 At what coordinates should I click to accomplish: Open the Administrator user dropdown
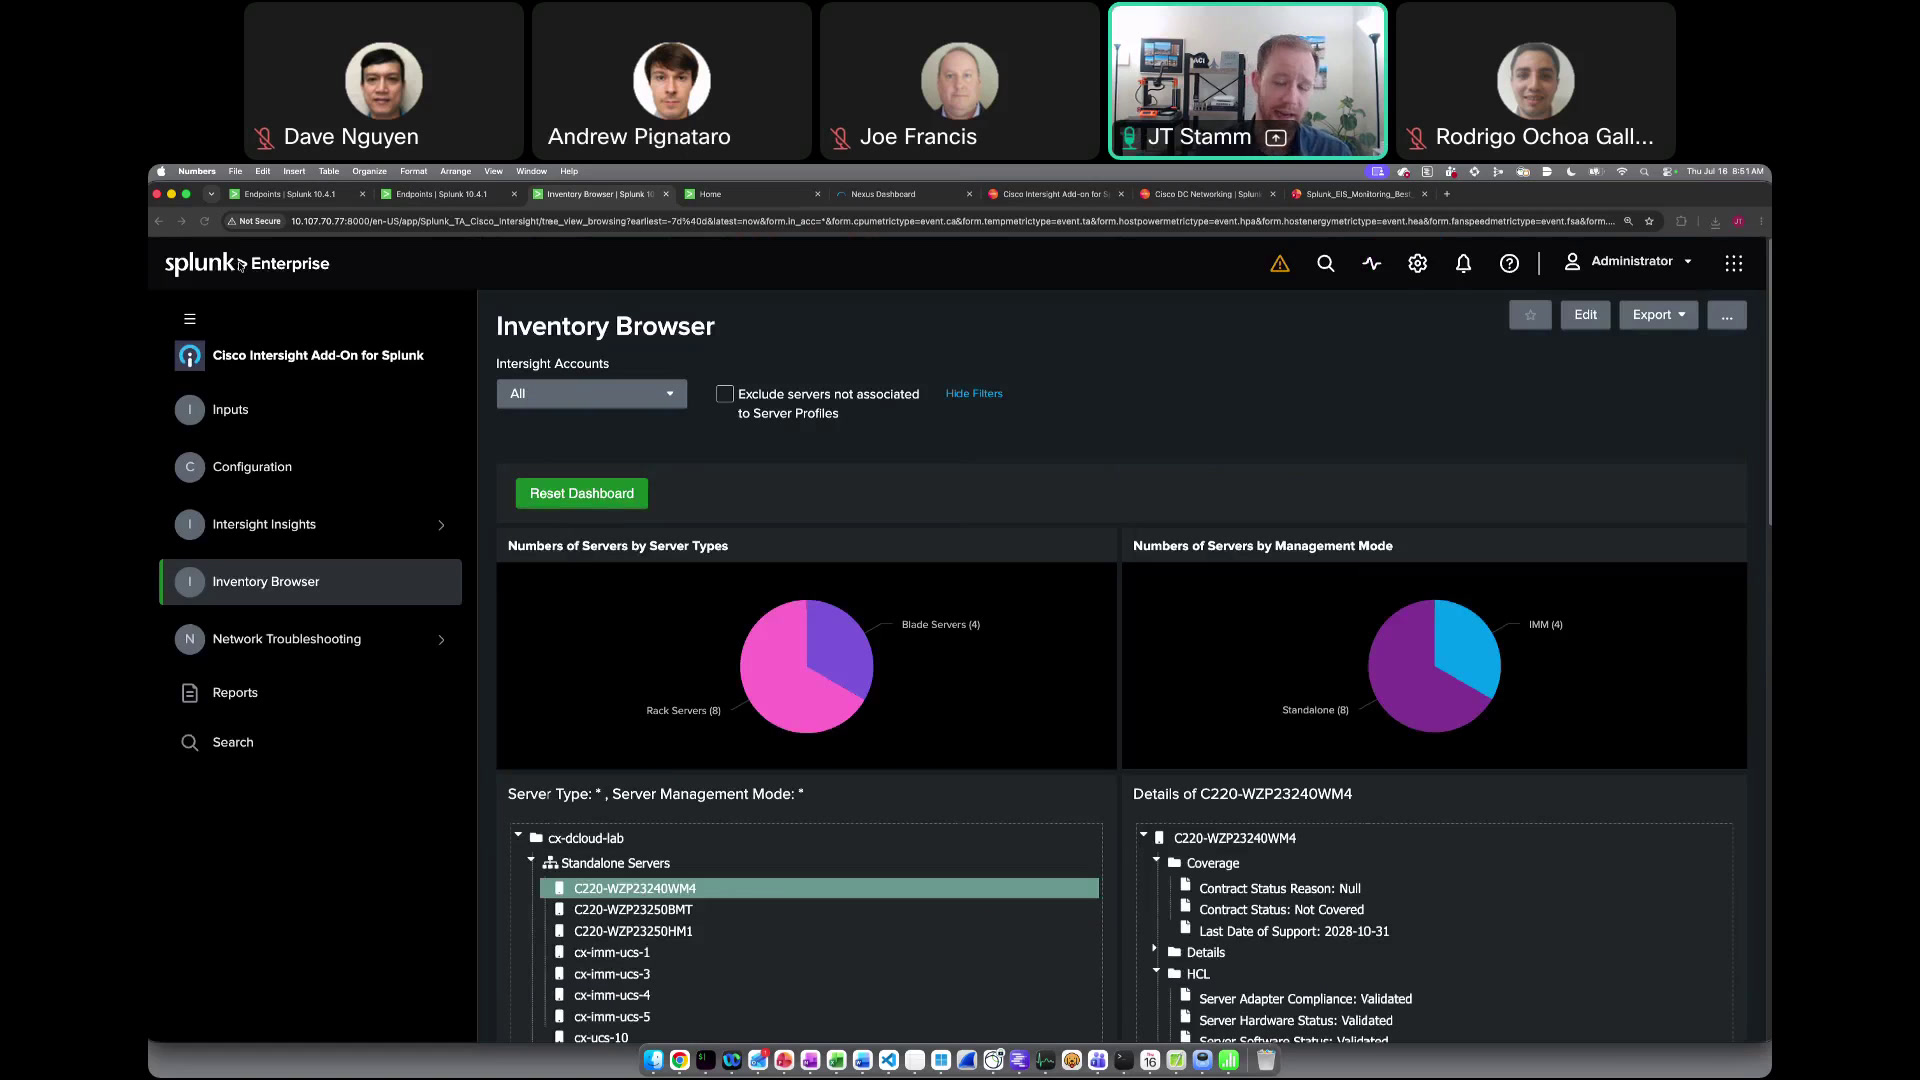click(x=1628, y=262)
